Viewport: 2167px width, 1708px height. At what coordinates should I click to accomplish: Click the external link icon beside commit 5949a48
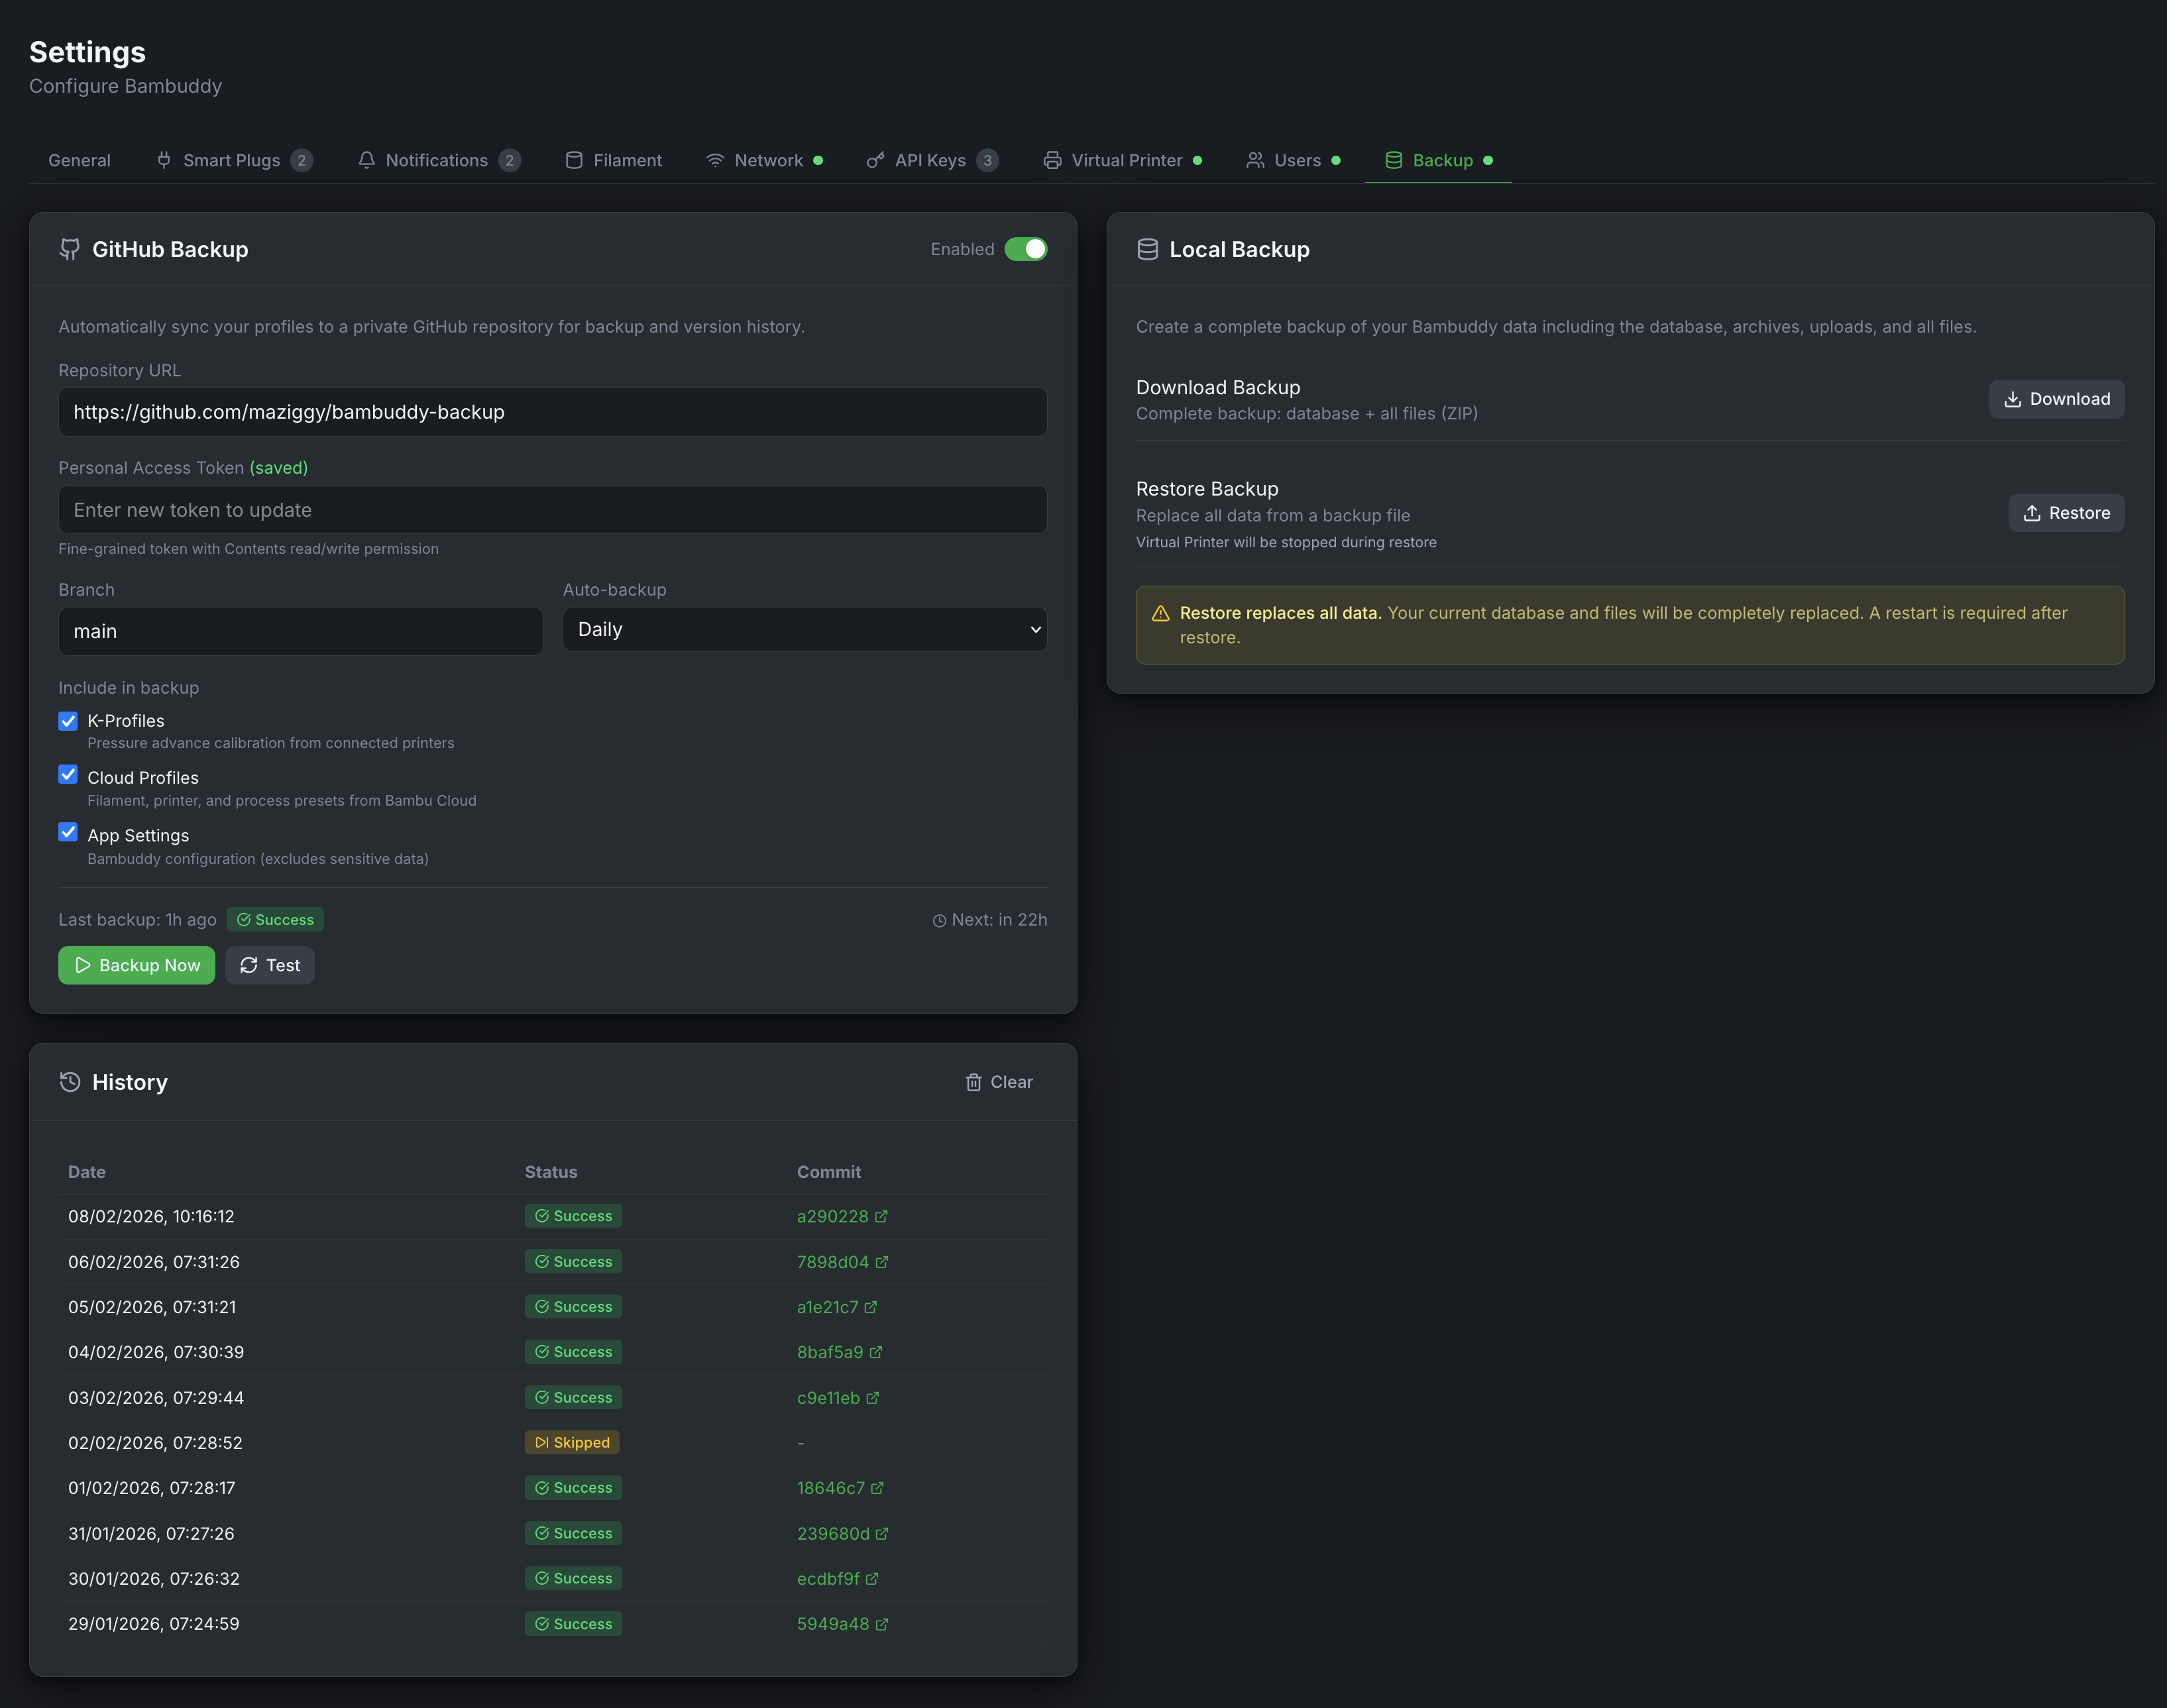tap(882, 1624)
